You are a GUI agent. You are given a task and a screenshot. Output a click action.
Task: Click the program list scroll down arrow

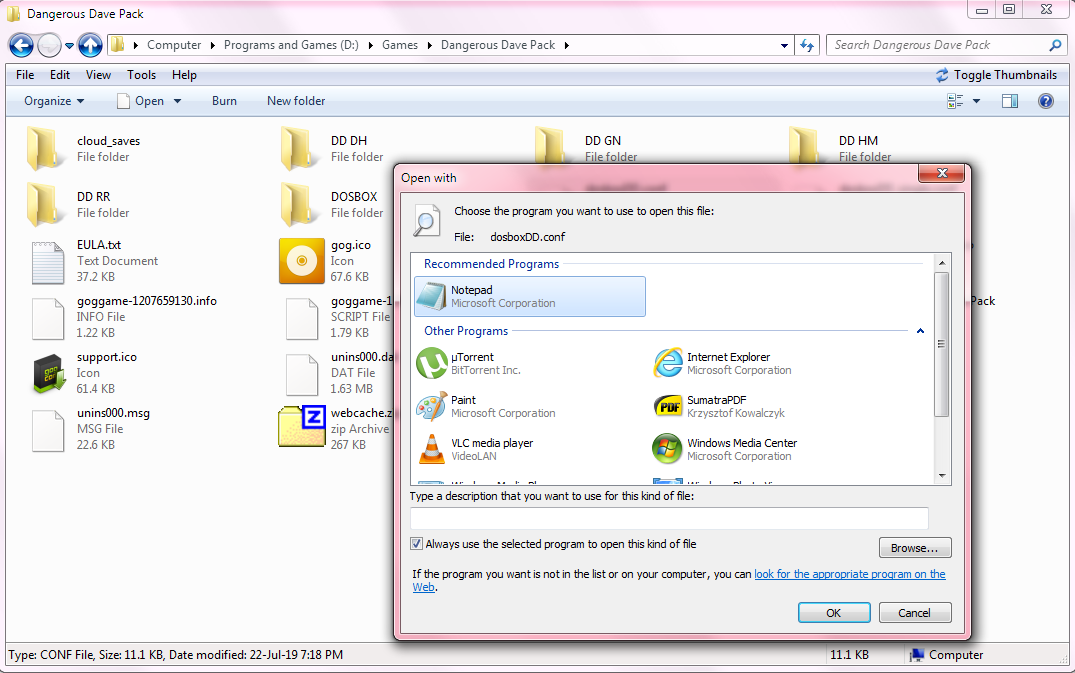941,476
